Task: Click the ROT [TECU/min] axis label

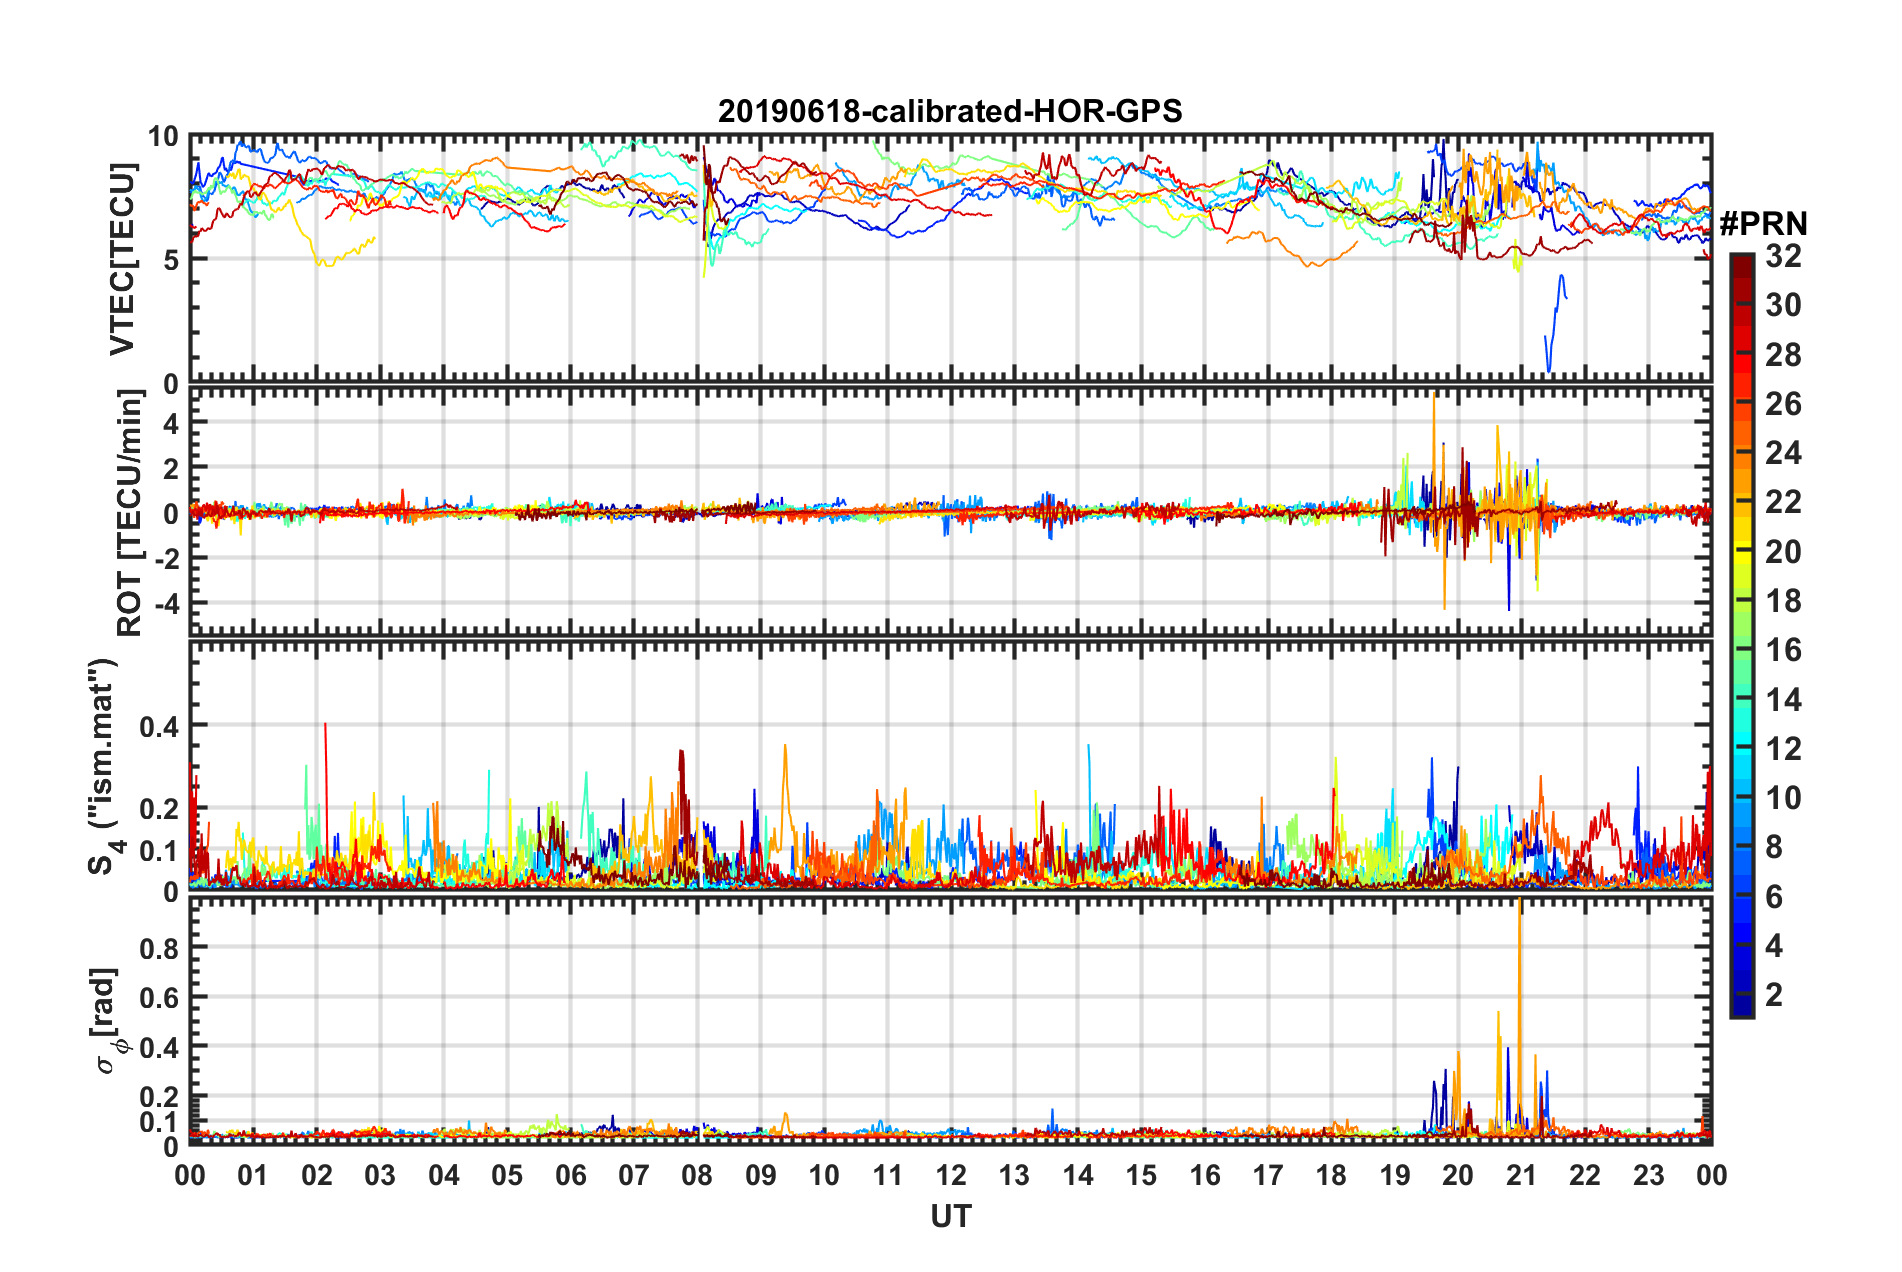Action: coord(129,513)
